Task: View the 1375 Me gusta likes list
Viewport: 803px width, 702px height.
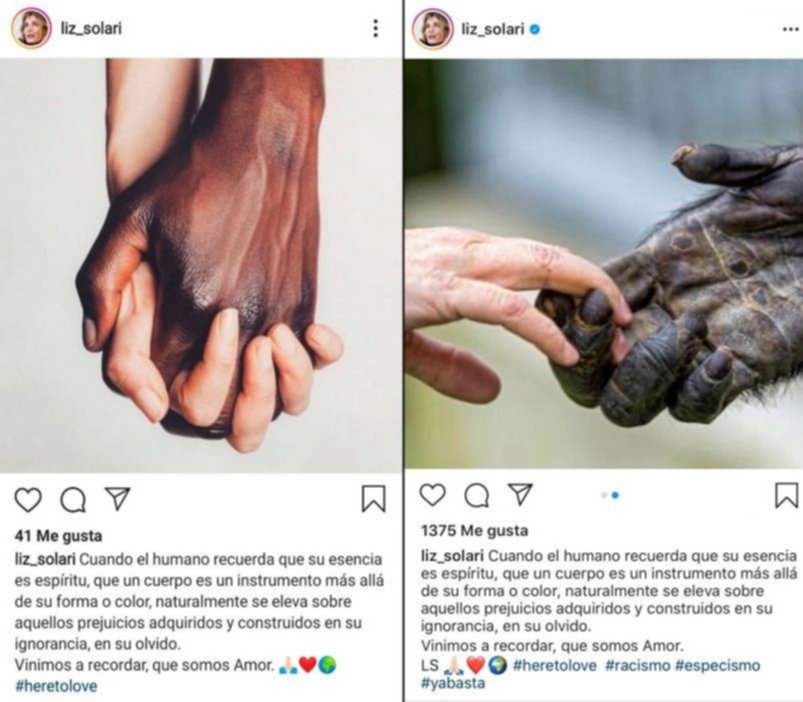Action: coord(474,530)
